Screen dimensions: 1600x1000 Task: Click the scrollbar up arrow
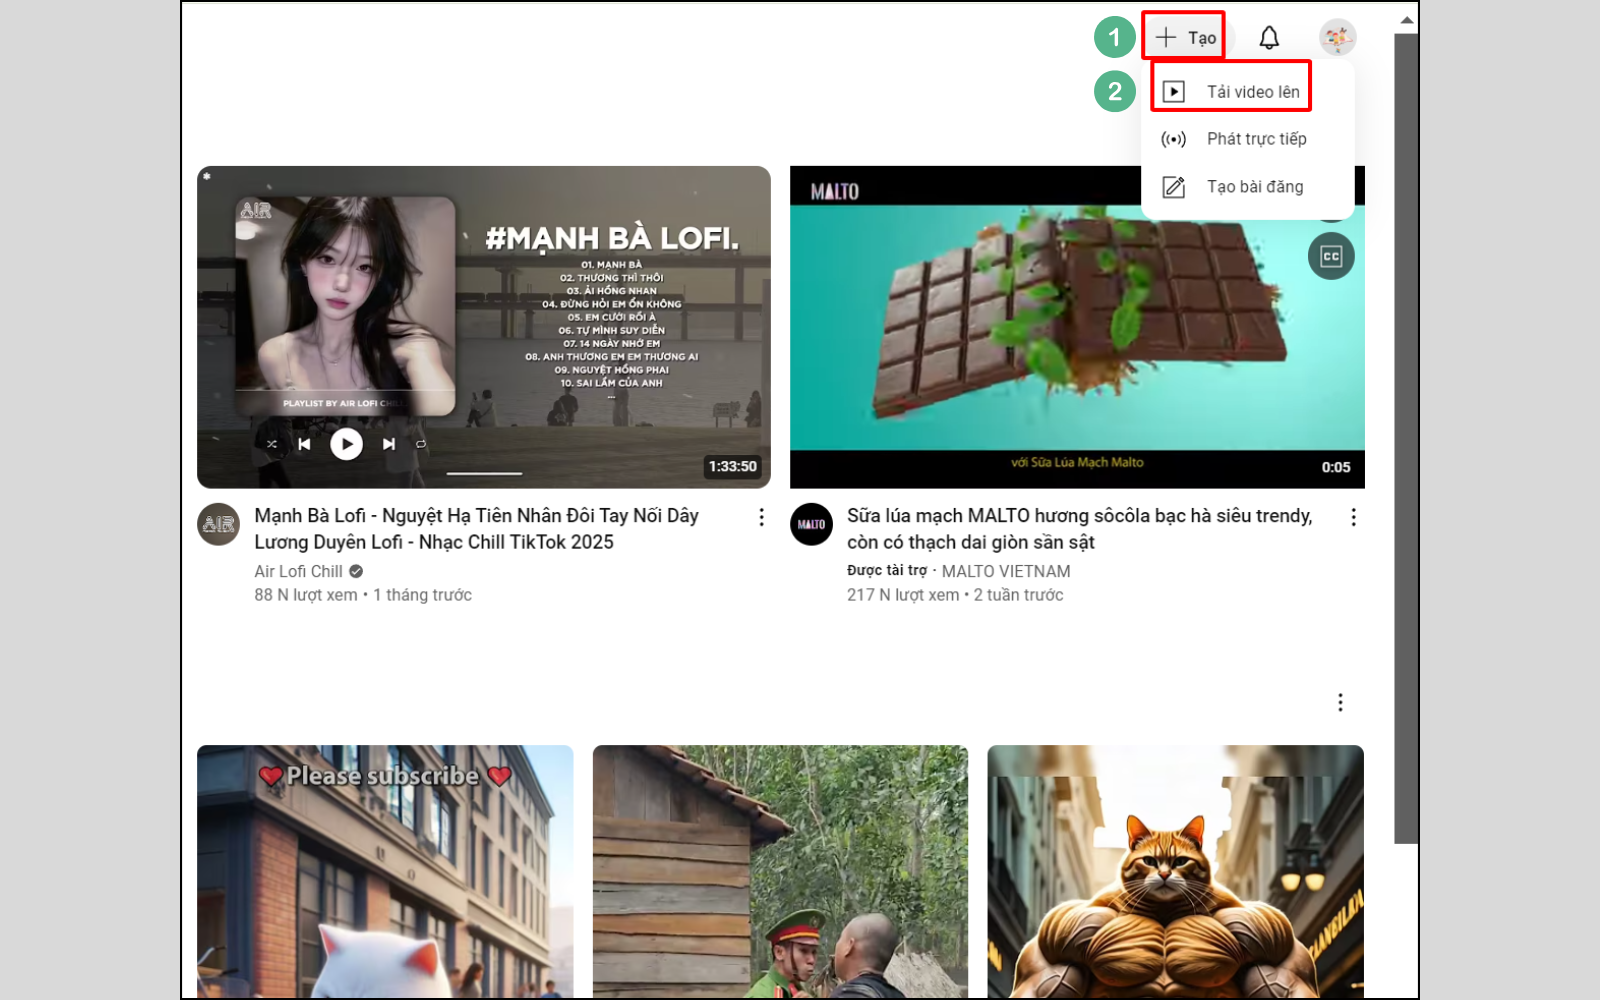tap(1406, 19)
